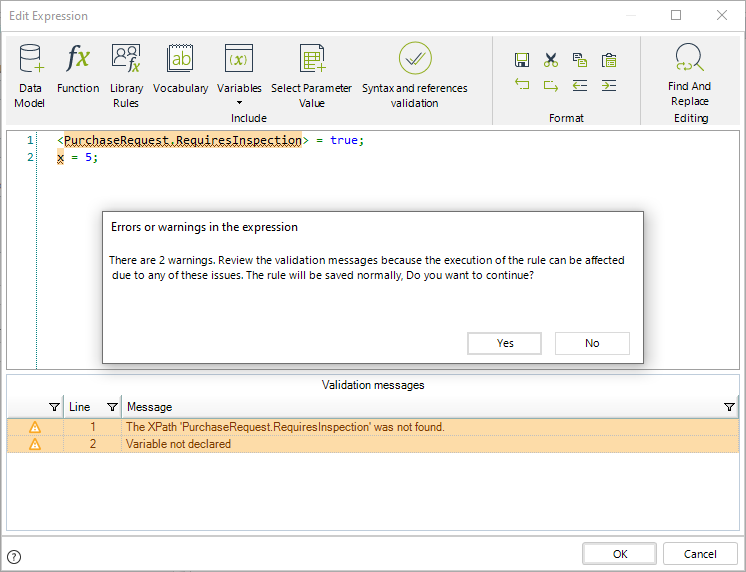Click the 'true' keyword on line 1
The height and width of the screenshot is (572, 746).
tap(344, 140)
